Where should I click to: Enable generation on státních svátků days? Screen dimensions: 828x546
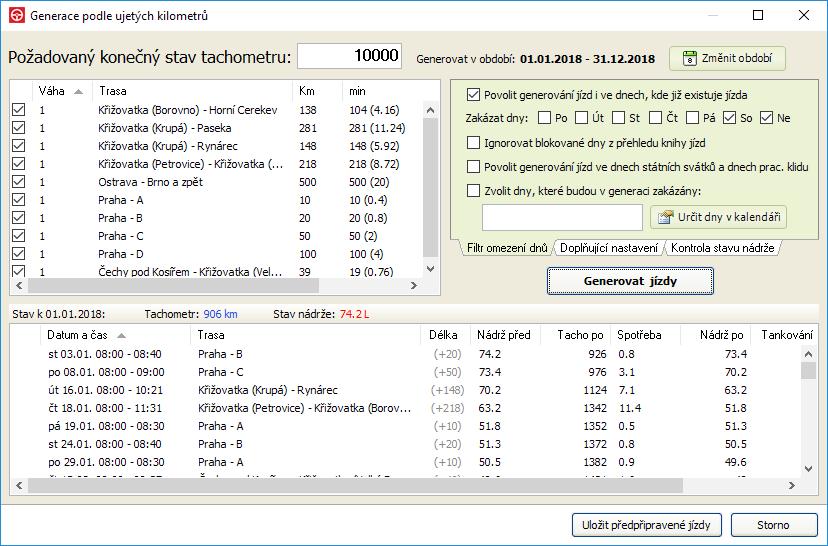click(474, 167)
